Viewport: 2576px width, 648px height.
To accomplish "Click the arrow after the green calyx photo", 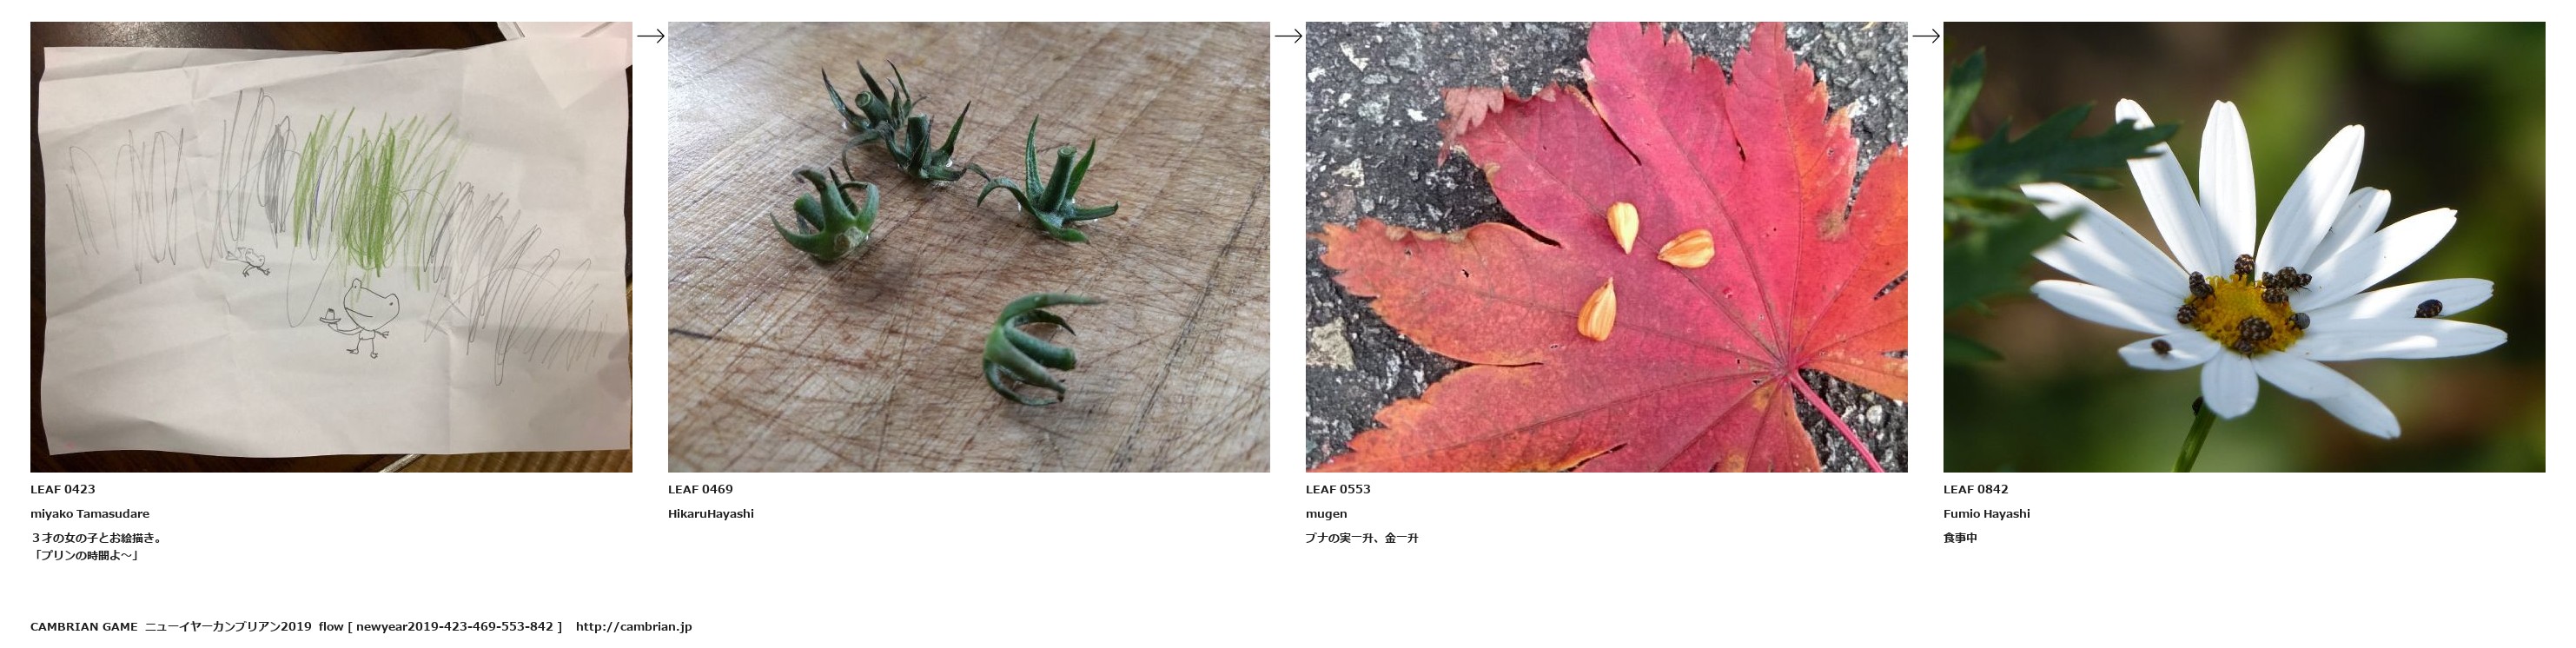I will 1288,36.
